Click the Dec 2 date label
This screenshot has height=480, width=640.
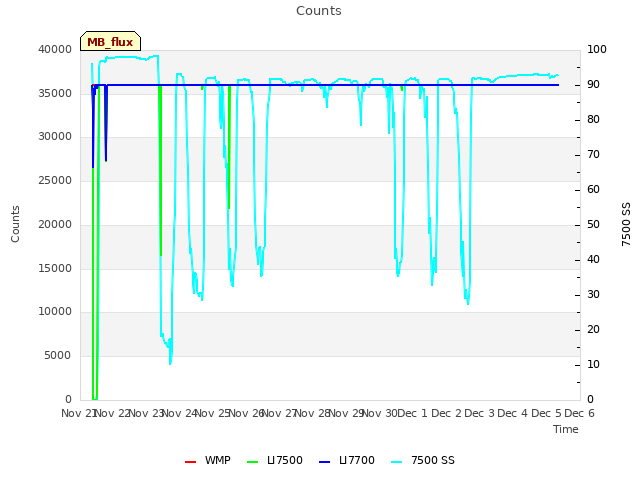pos(447,413)
